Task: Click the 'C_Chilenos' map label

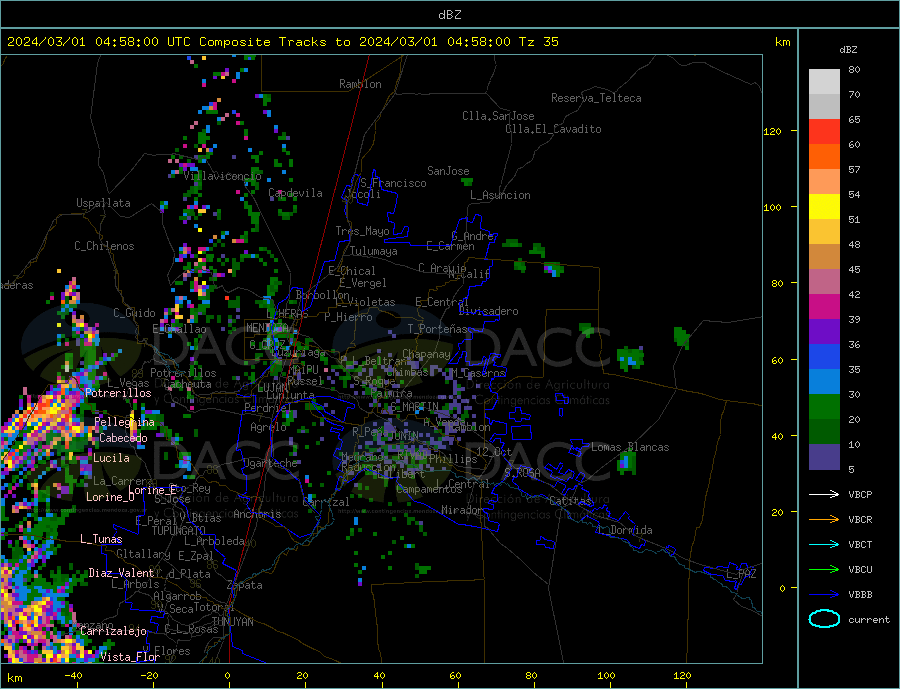Action: (104, 246)
